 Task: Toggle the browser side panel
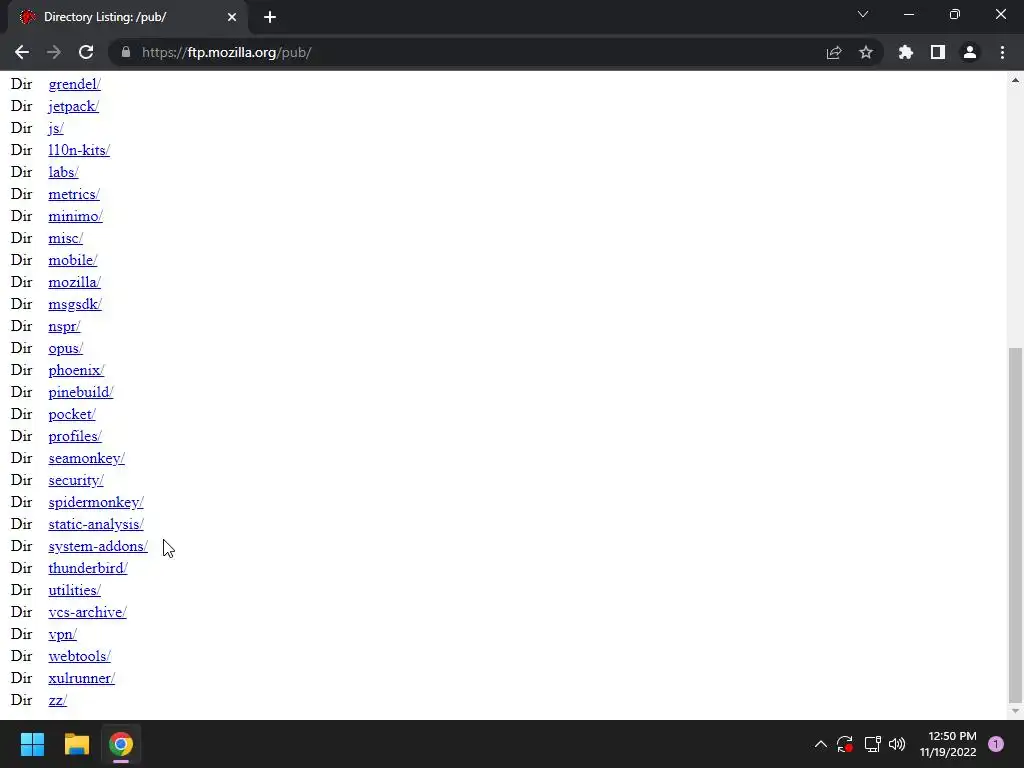pyautogui.click(x=938, y=52)
